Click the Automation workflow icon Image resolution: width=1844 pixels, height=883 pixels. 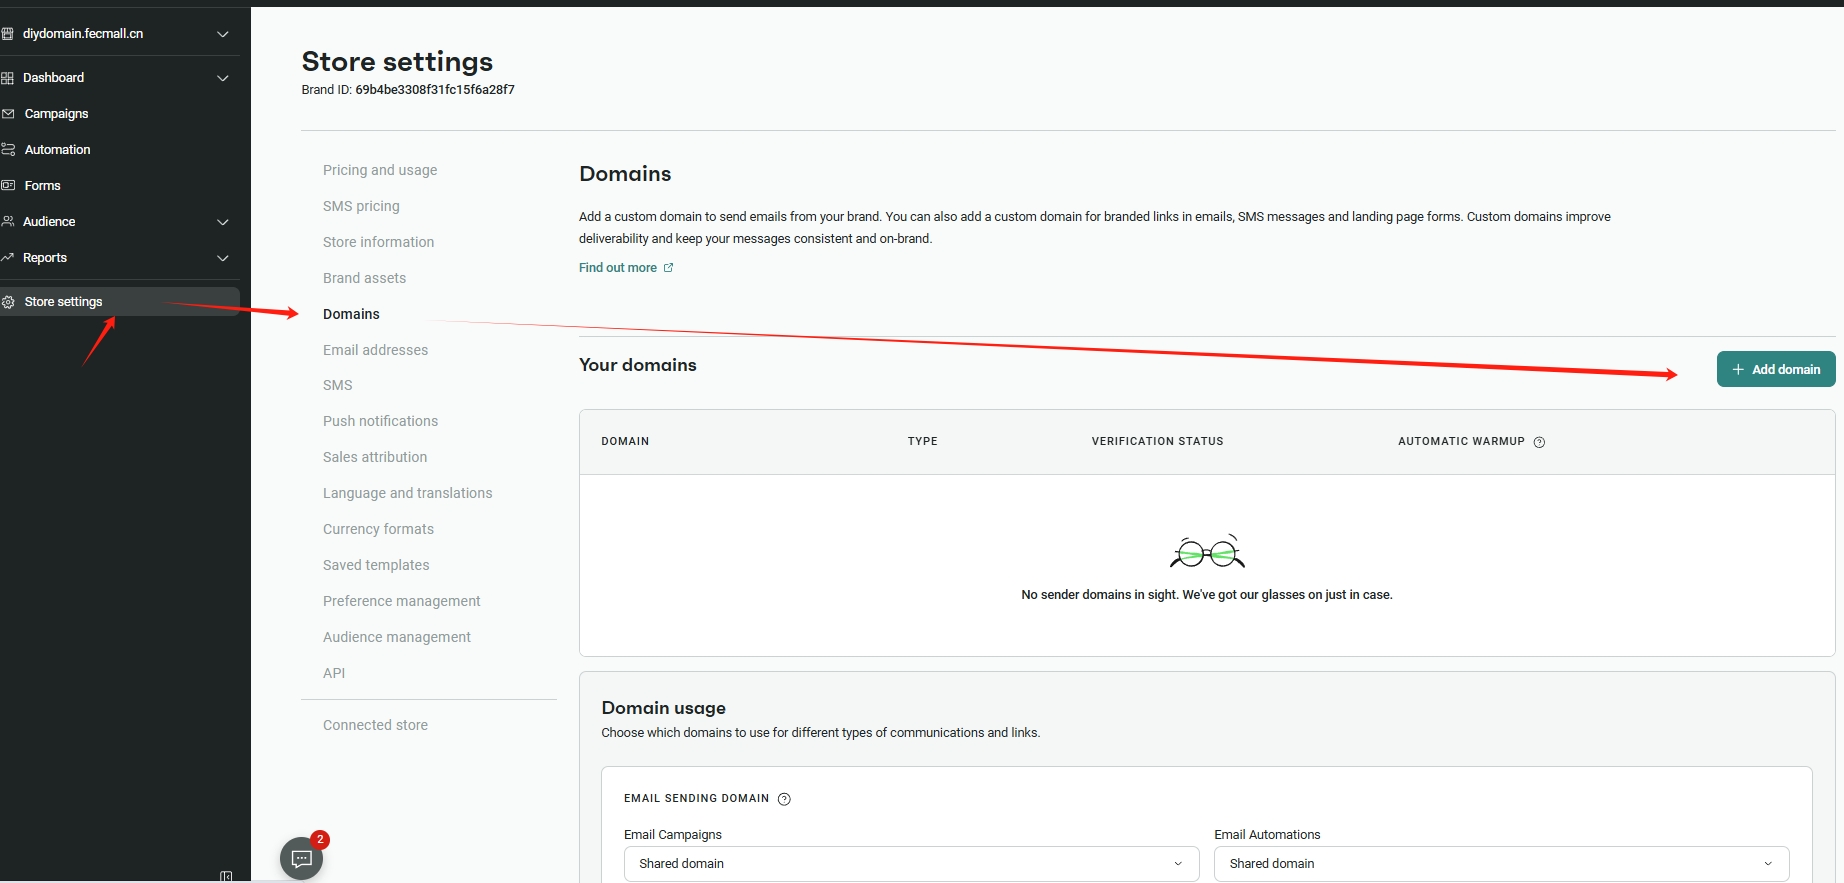8,150
